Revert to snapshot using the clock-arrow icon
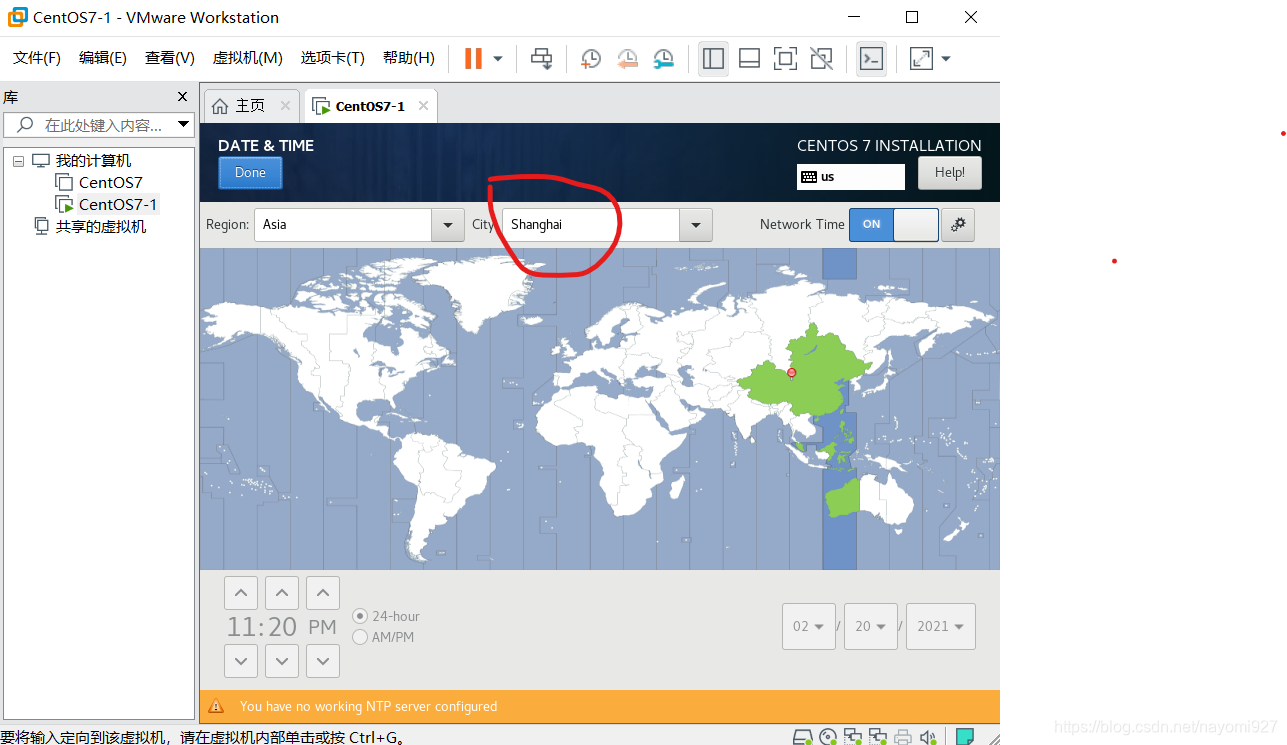Screen dimensions: 1287x745 tap(627, 58)
